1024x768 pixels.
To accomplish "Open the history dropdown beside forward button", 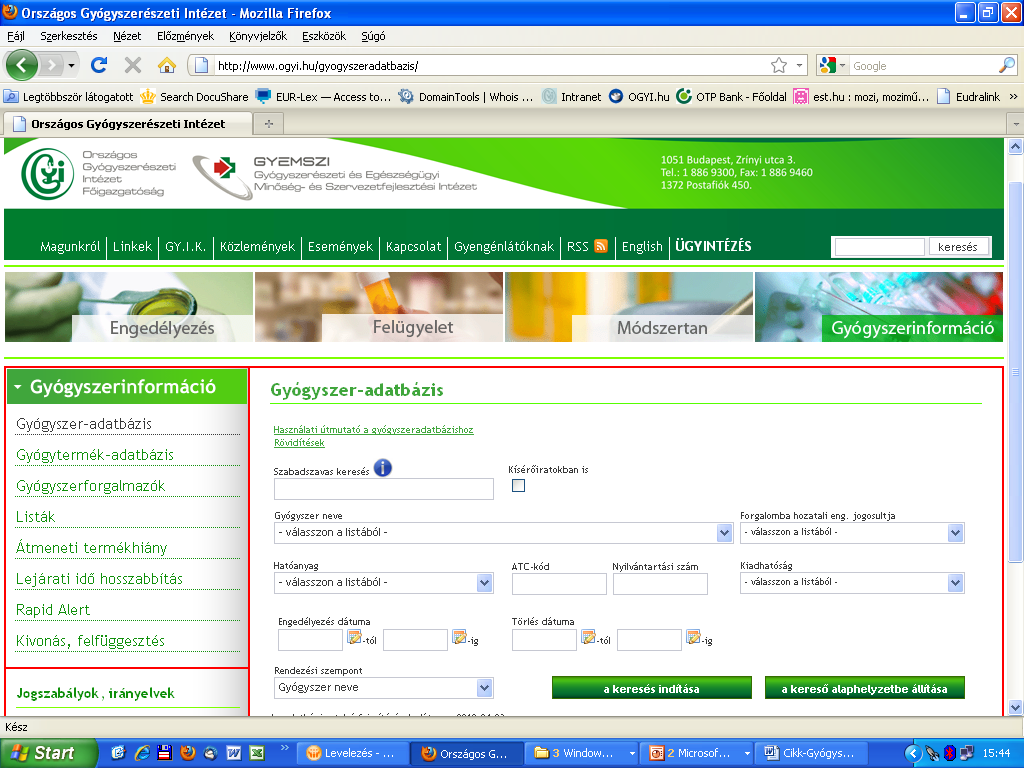I will pyautogui.click(x=71, y=65).
